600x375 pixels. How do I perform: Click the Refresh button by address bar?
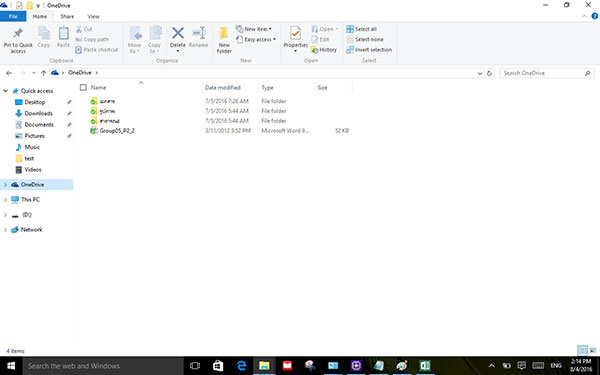point(489,73)
